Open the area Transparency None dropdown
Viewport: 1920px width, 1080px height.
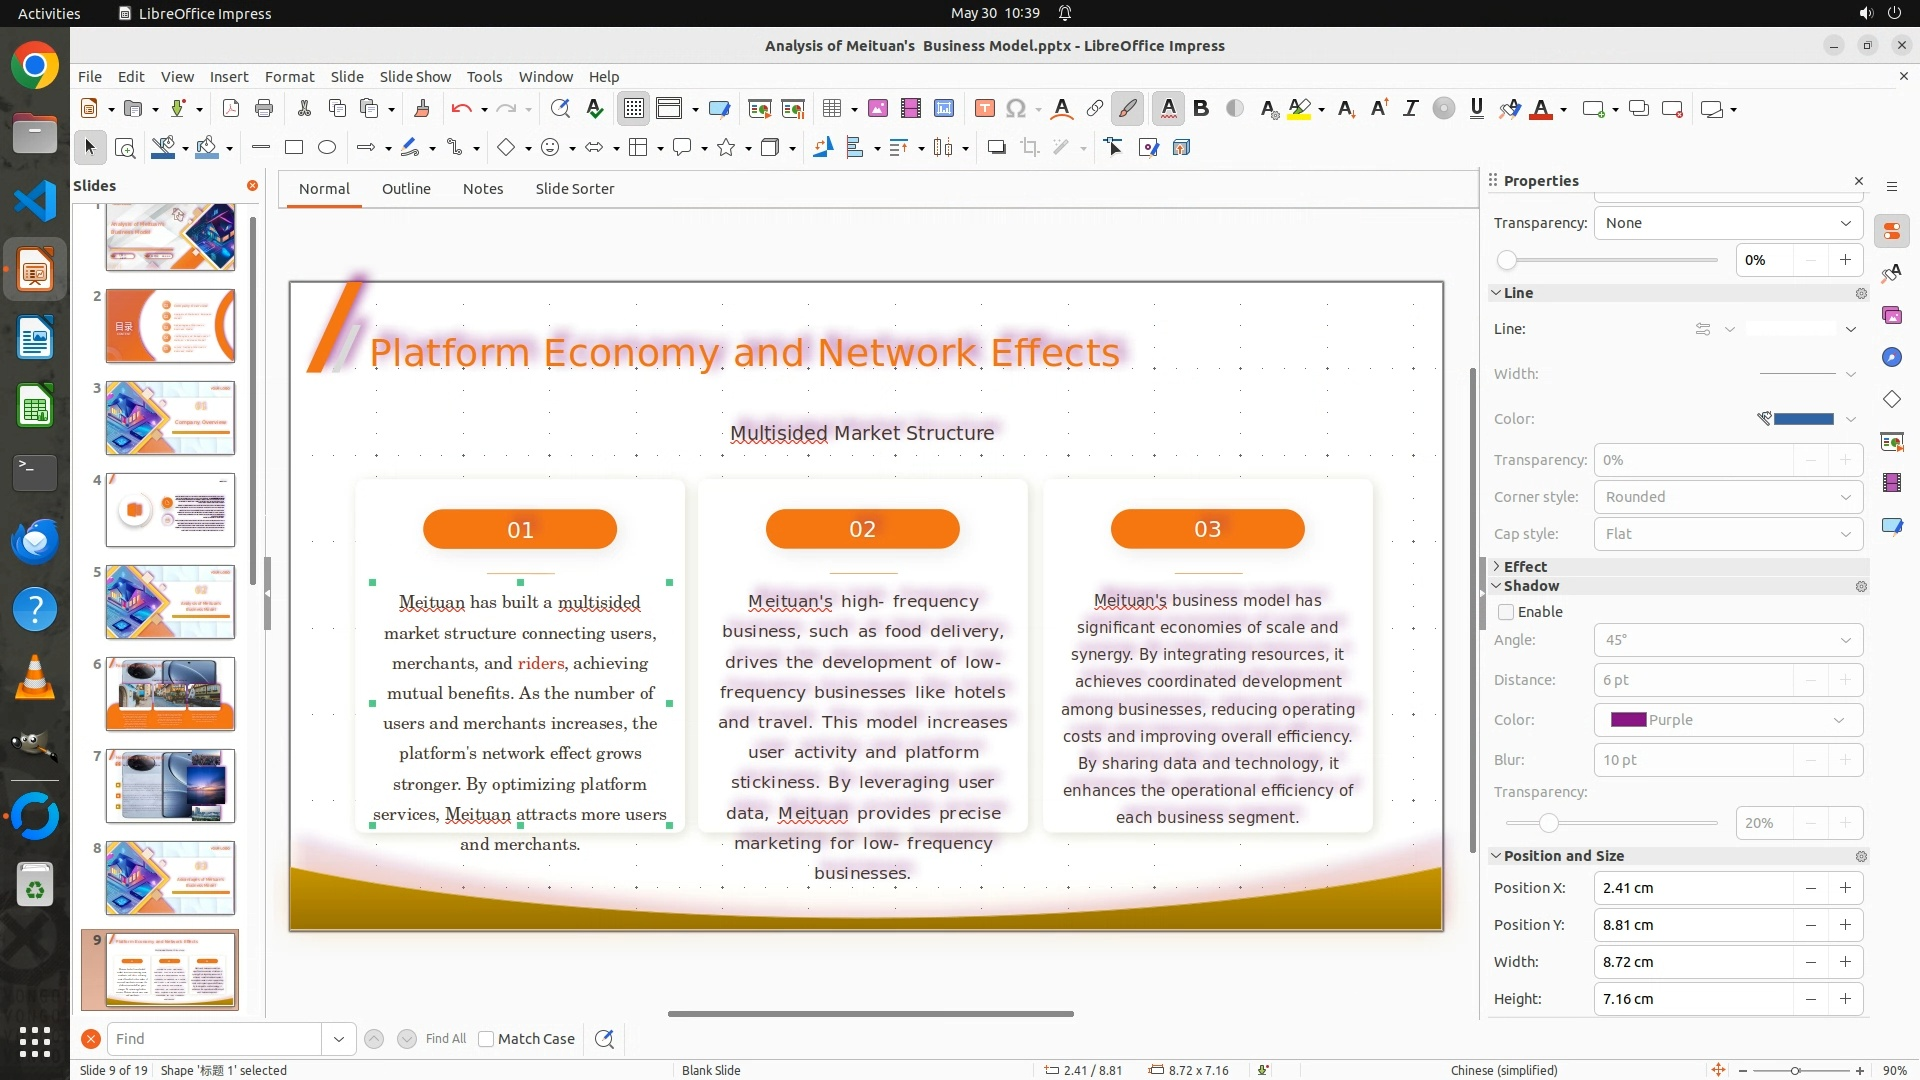tap(1727, 223)
